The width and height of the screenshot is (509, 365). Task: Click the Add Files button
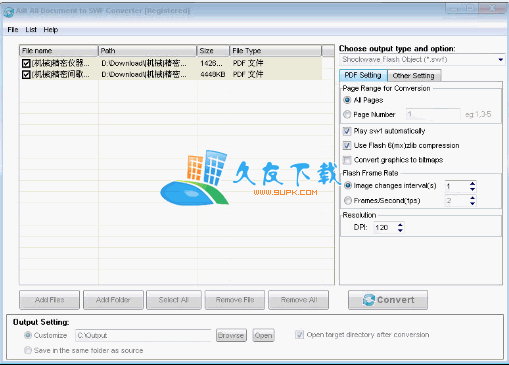(x=49, y=300)
